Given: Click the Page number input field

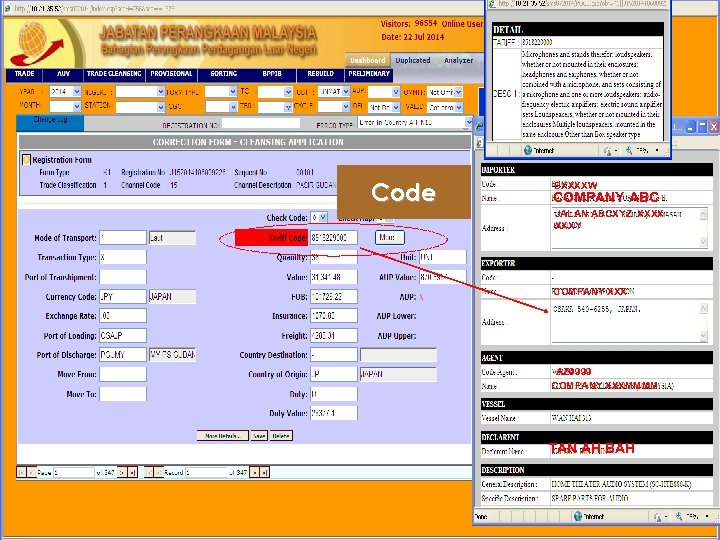Looking at the screenshot, I should pos(74,472).
